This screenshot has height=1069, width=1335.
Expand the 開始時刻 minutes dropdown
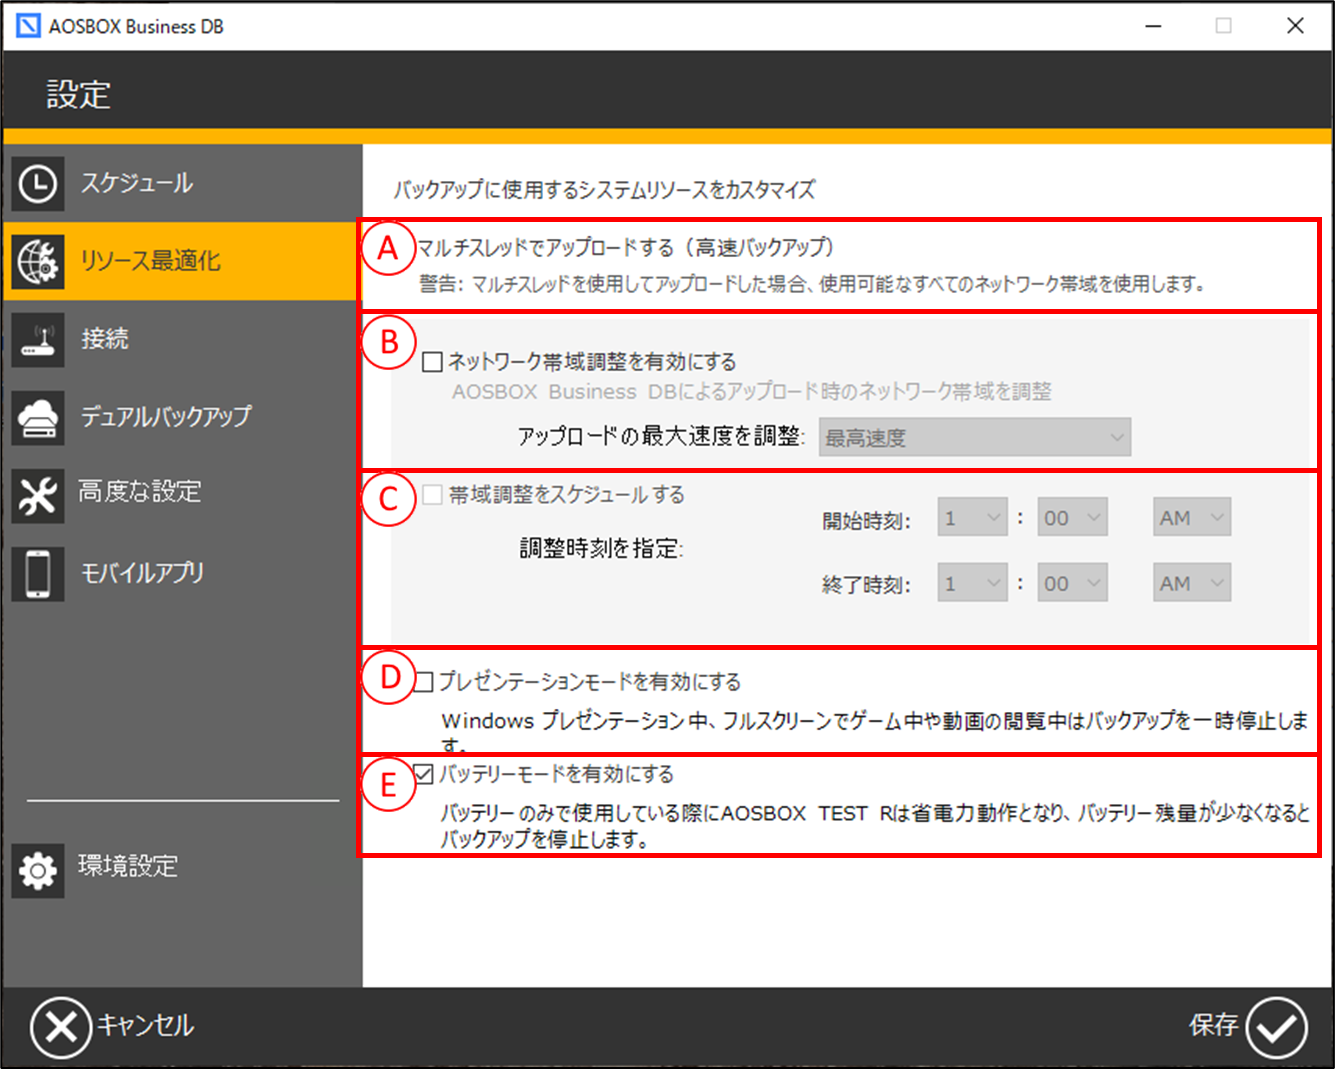point(1072,517)
